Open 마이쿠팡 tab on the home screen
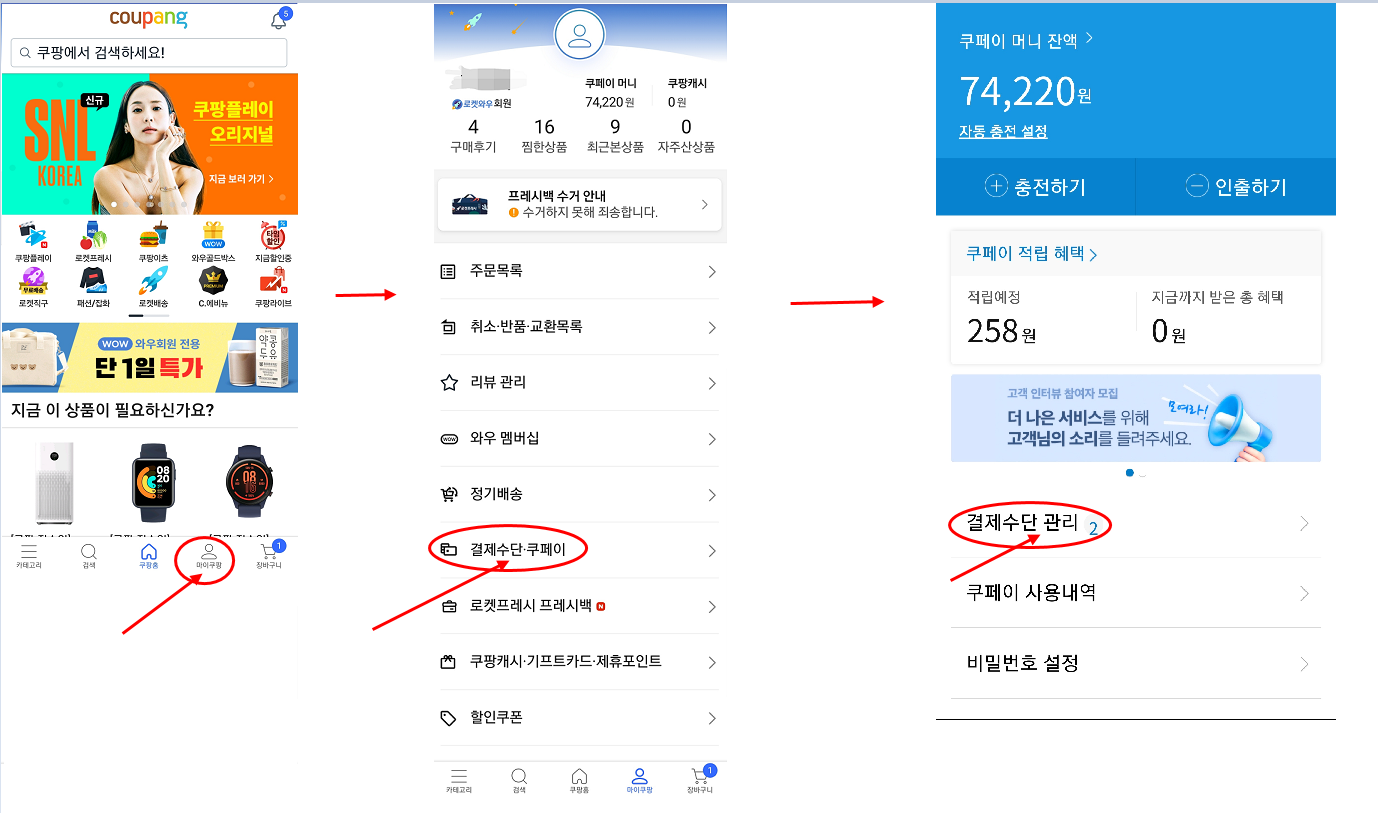The image size is (1378, 813). 209,557
